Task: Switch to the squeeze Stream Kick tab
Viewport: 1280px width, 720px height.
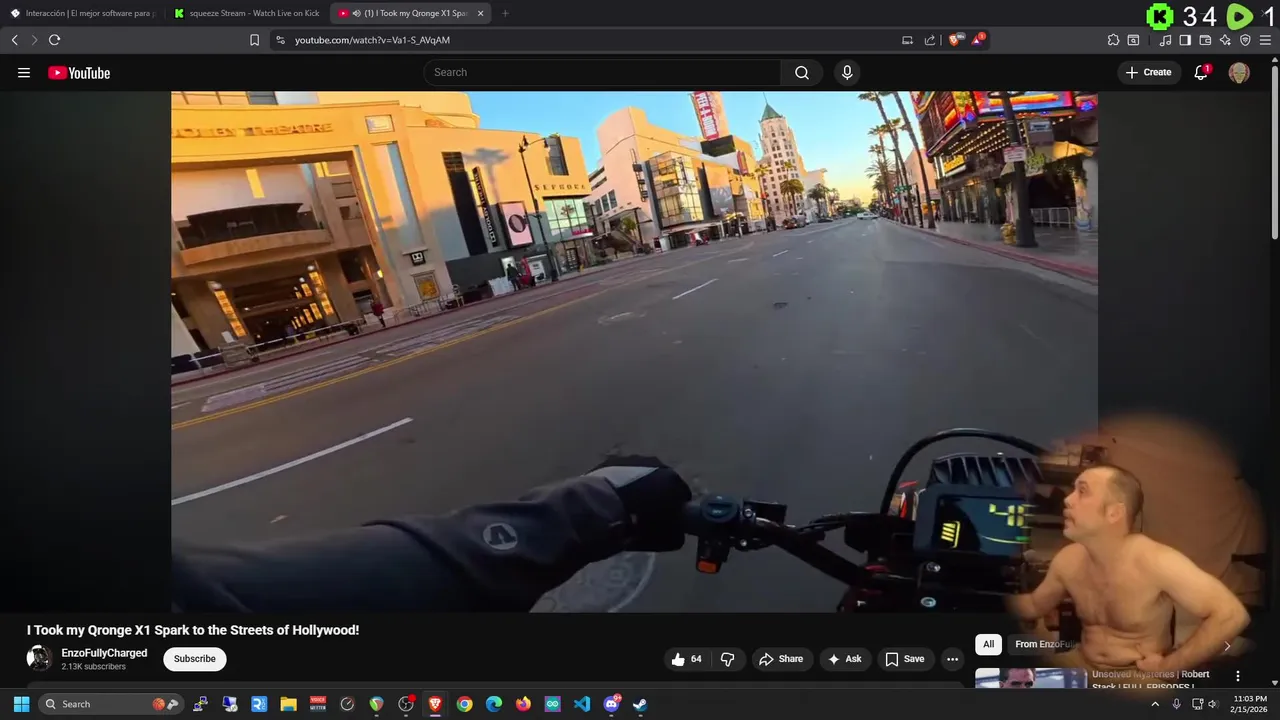Action: pyautogui.click(x=246, y=13)
